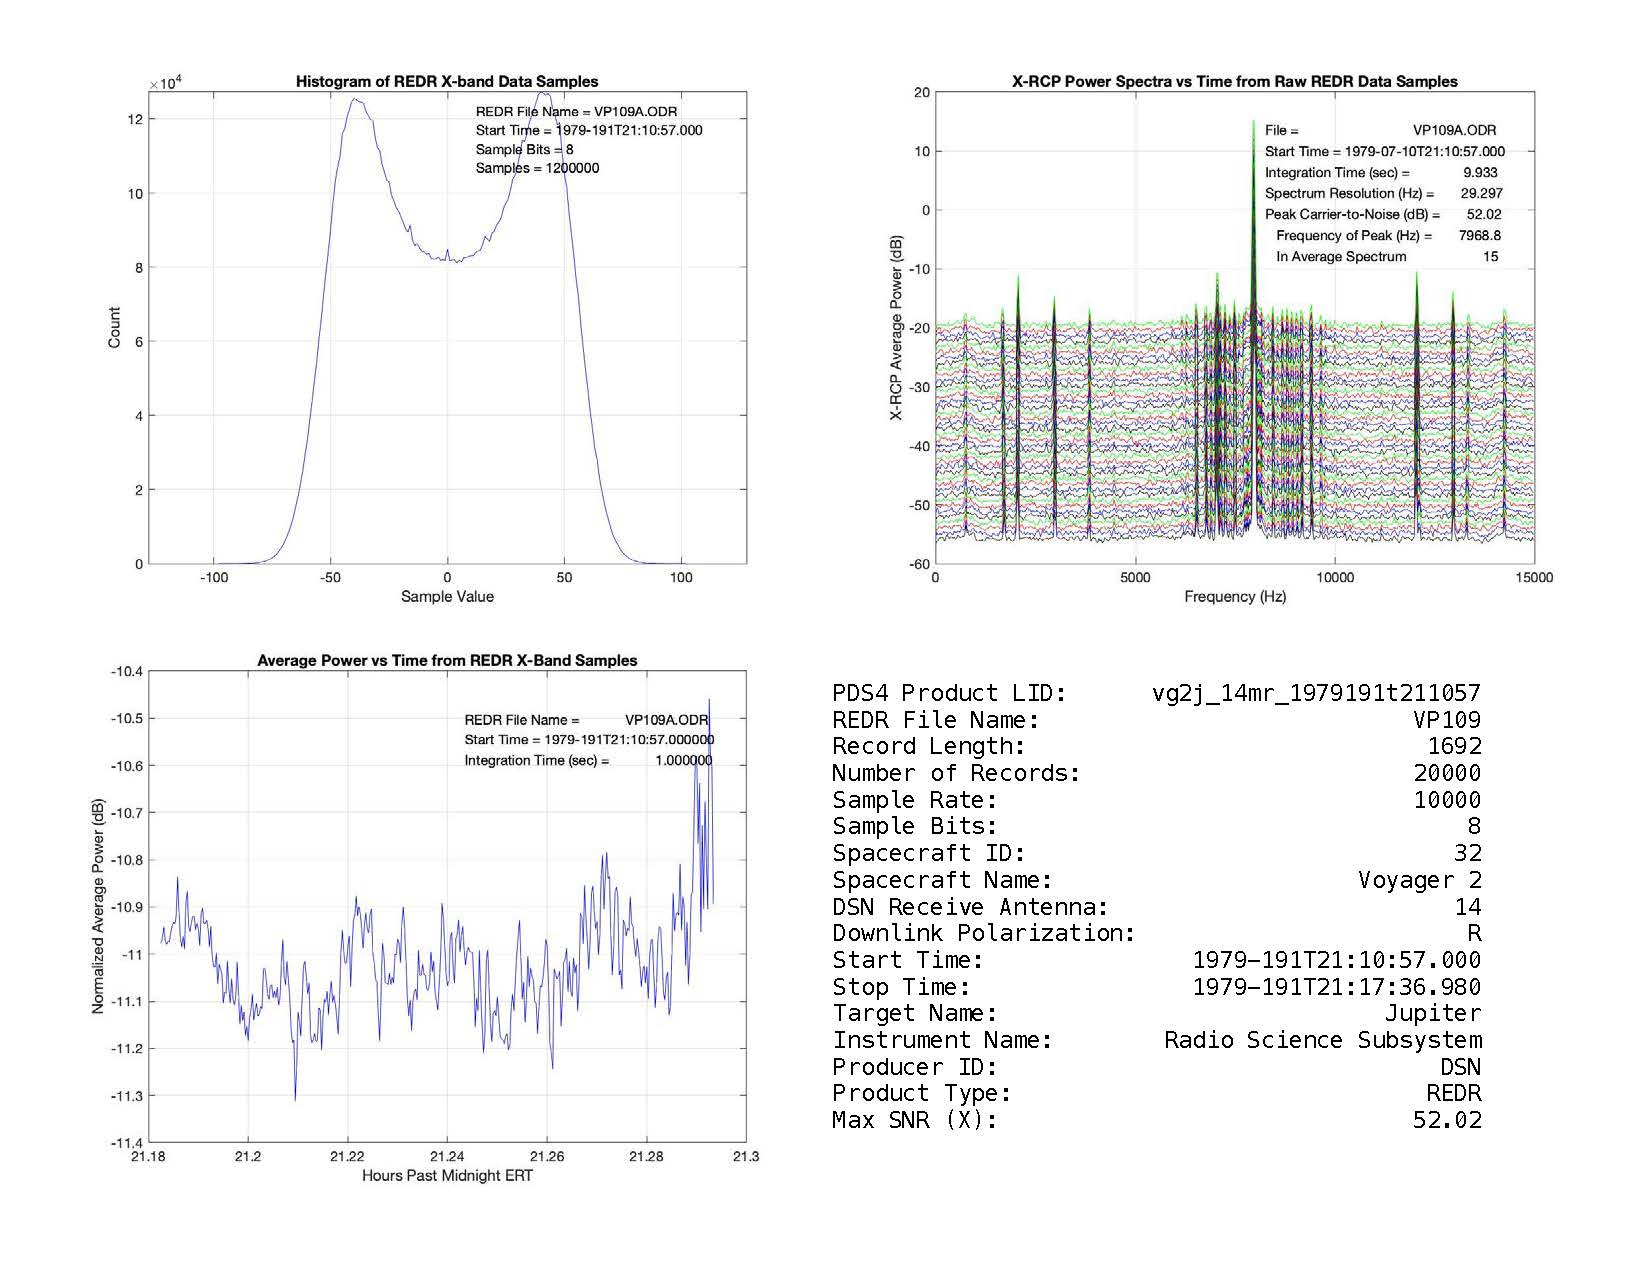
Task: Click the PDS4 Product LID value
Action: (x=1316, y=693)
